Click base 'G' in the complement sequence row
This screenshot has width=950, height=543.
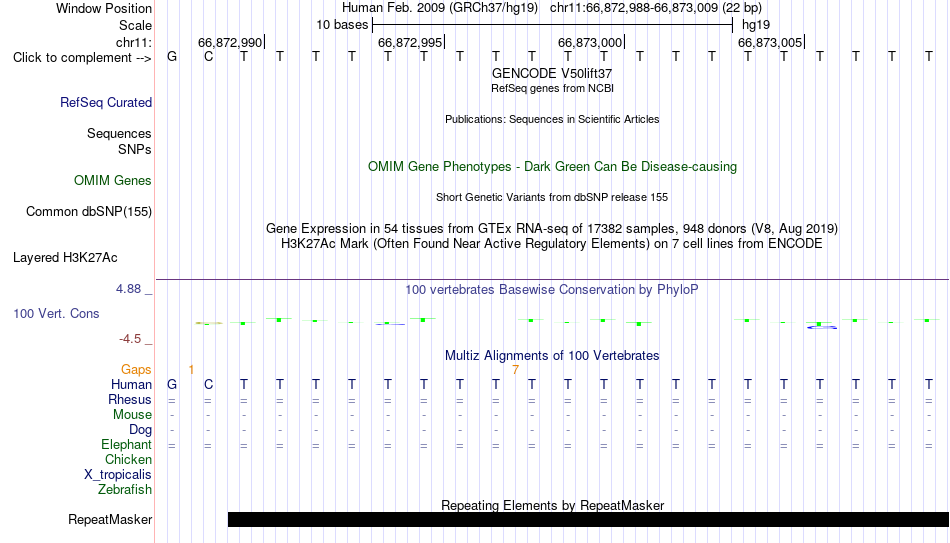pos(172,57)
